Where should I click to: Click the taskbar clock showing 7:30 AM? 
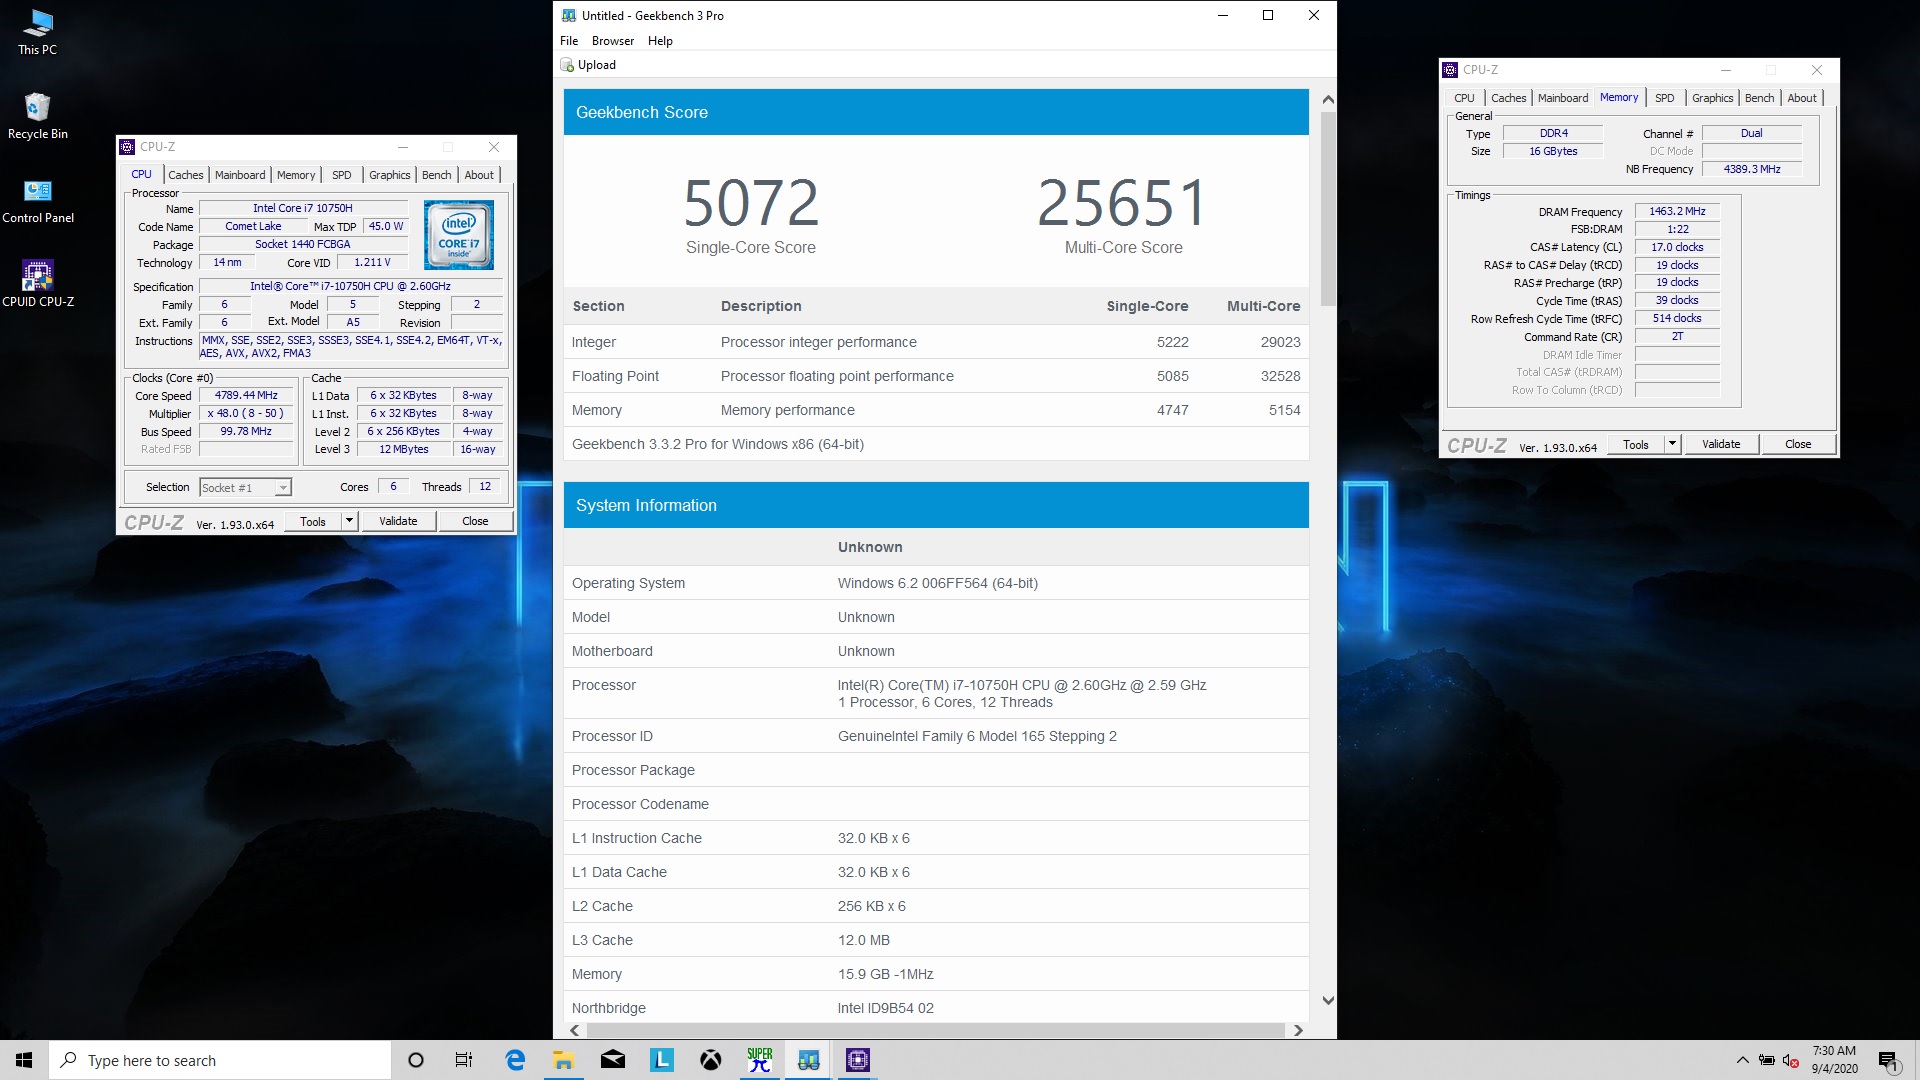click(1834, 1060)
